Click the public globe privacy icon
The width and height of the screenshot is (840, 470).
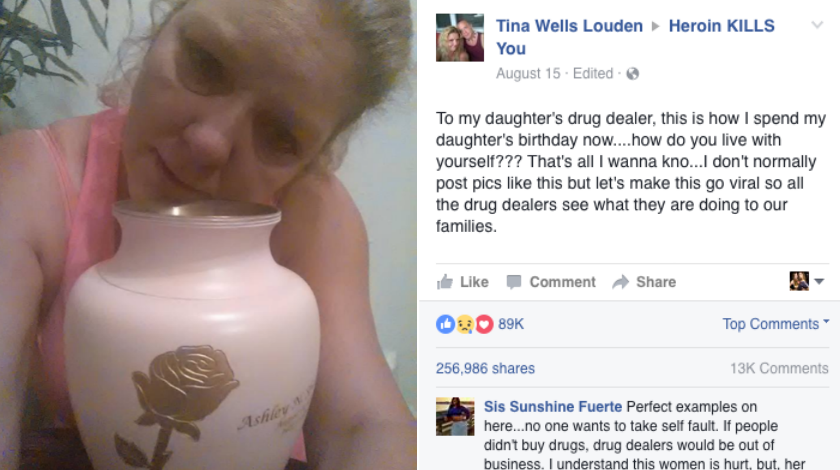point(633,73)
